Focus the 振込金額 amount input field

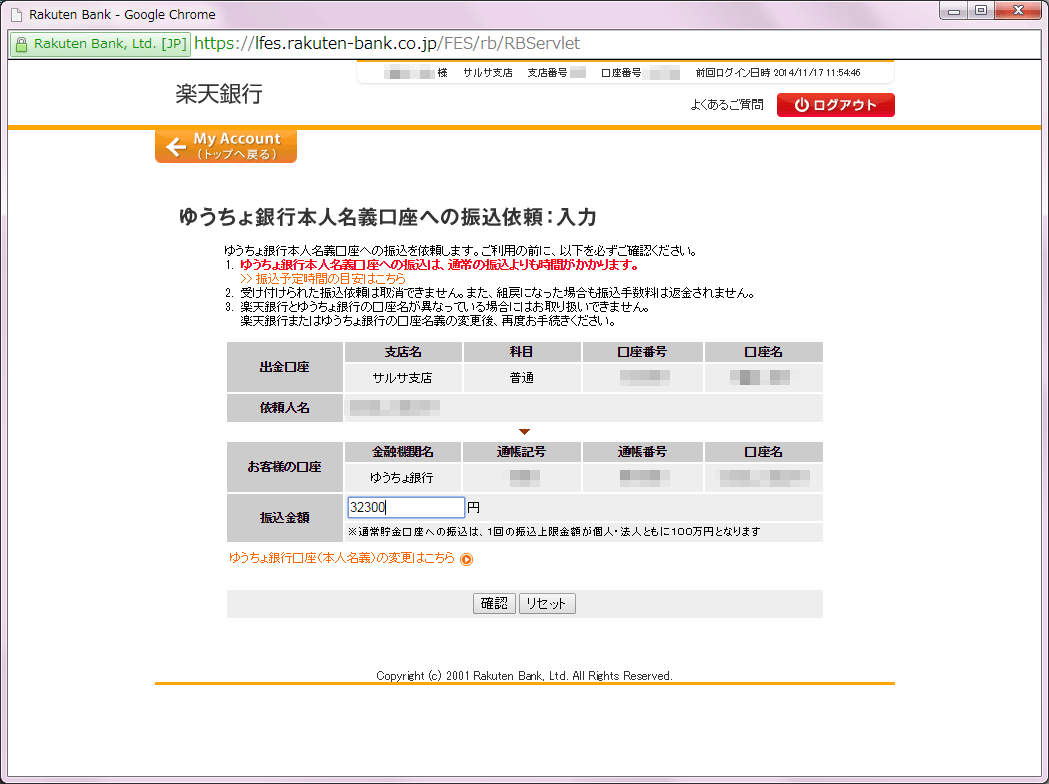click(x=406, y=507)
